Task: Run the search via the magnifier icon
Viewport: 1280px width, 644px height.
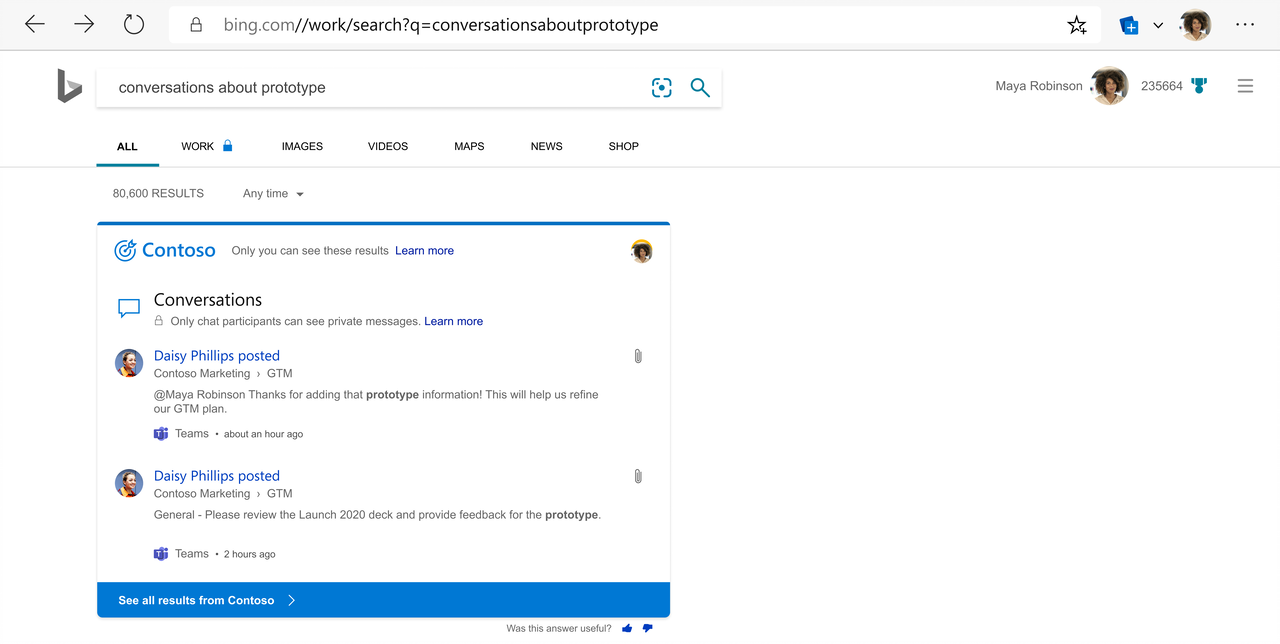Action: click(x=699, y=88)
